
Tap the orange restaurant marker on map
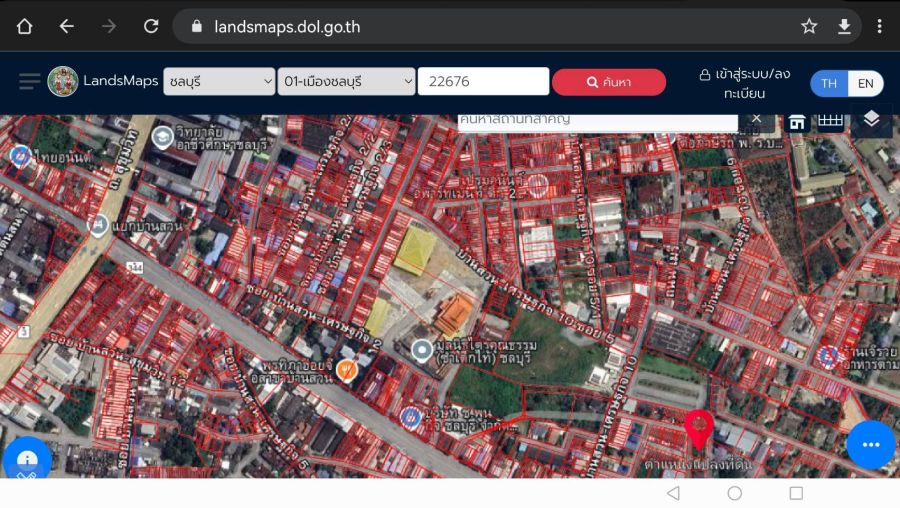(348, 370)
